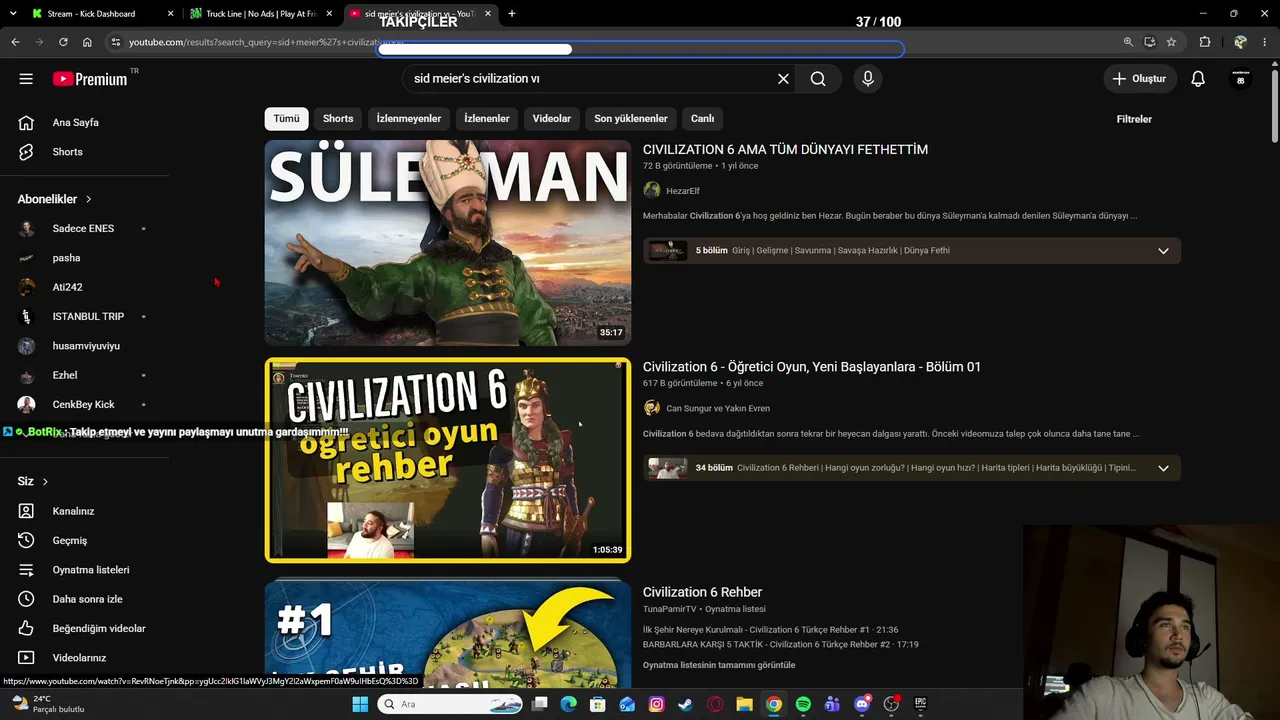Screen dimensions: 1280x720
Task: Open Epic Games Launcher from taskbar
Action: [x=920, y=704]
